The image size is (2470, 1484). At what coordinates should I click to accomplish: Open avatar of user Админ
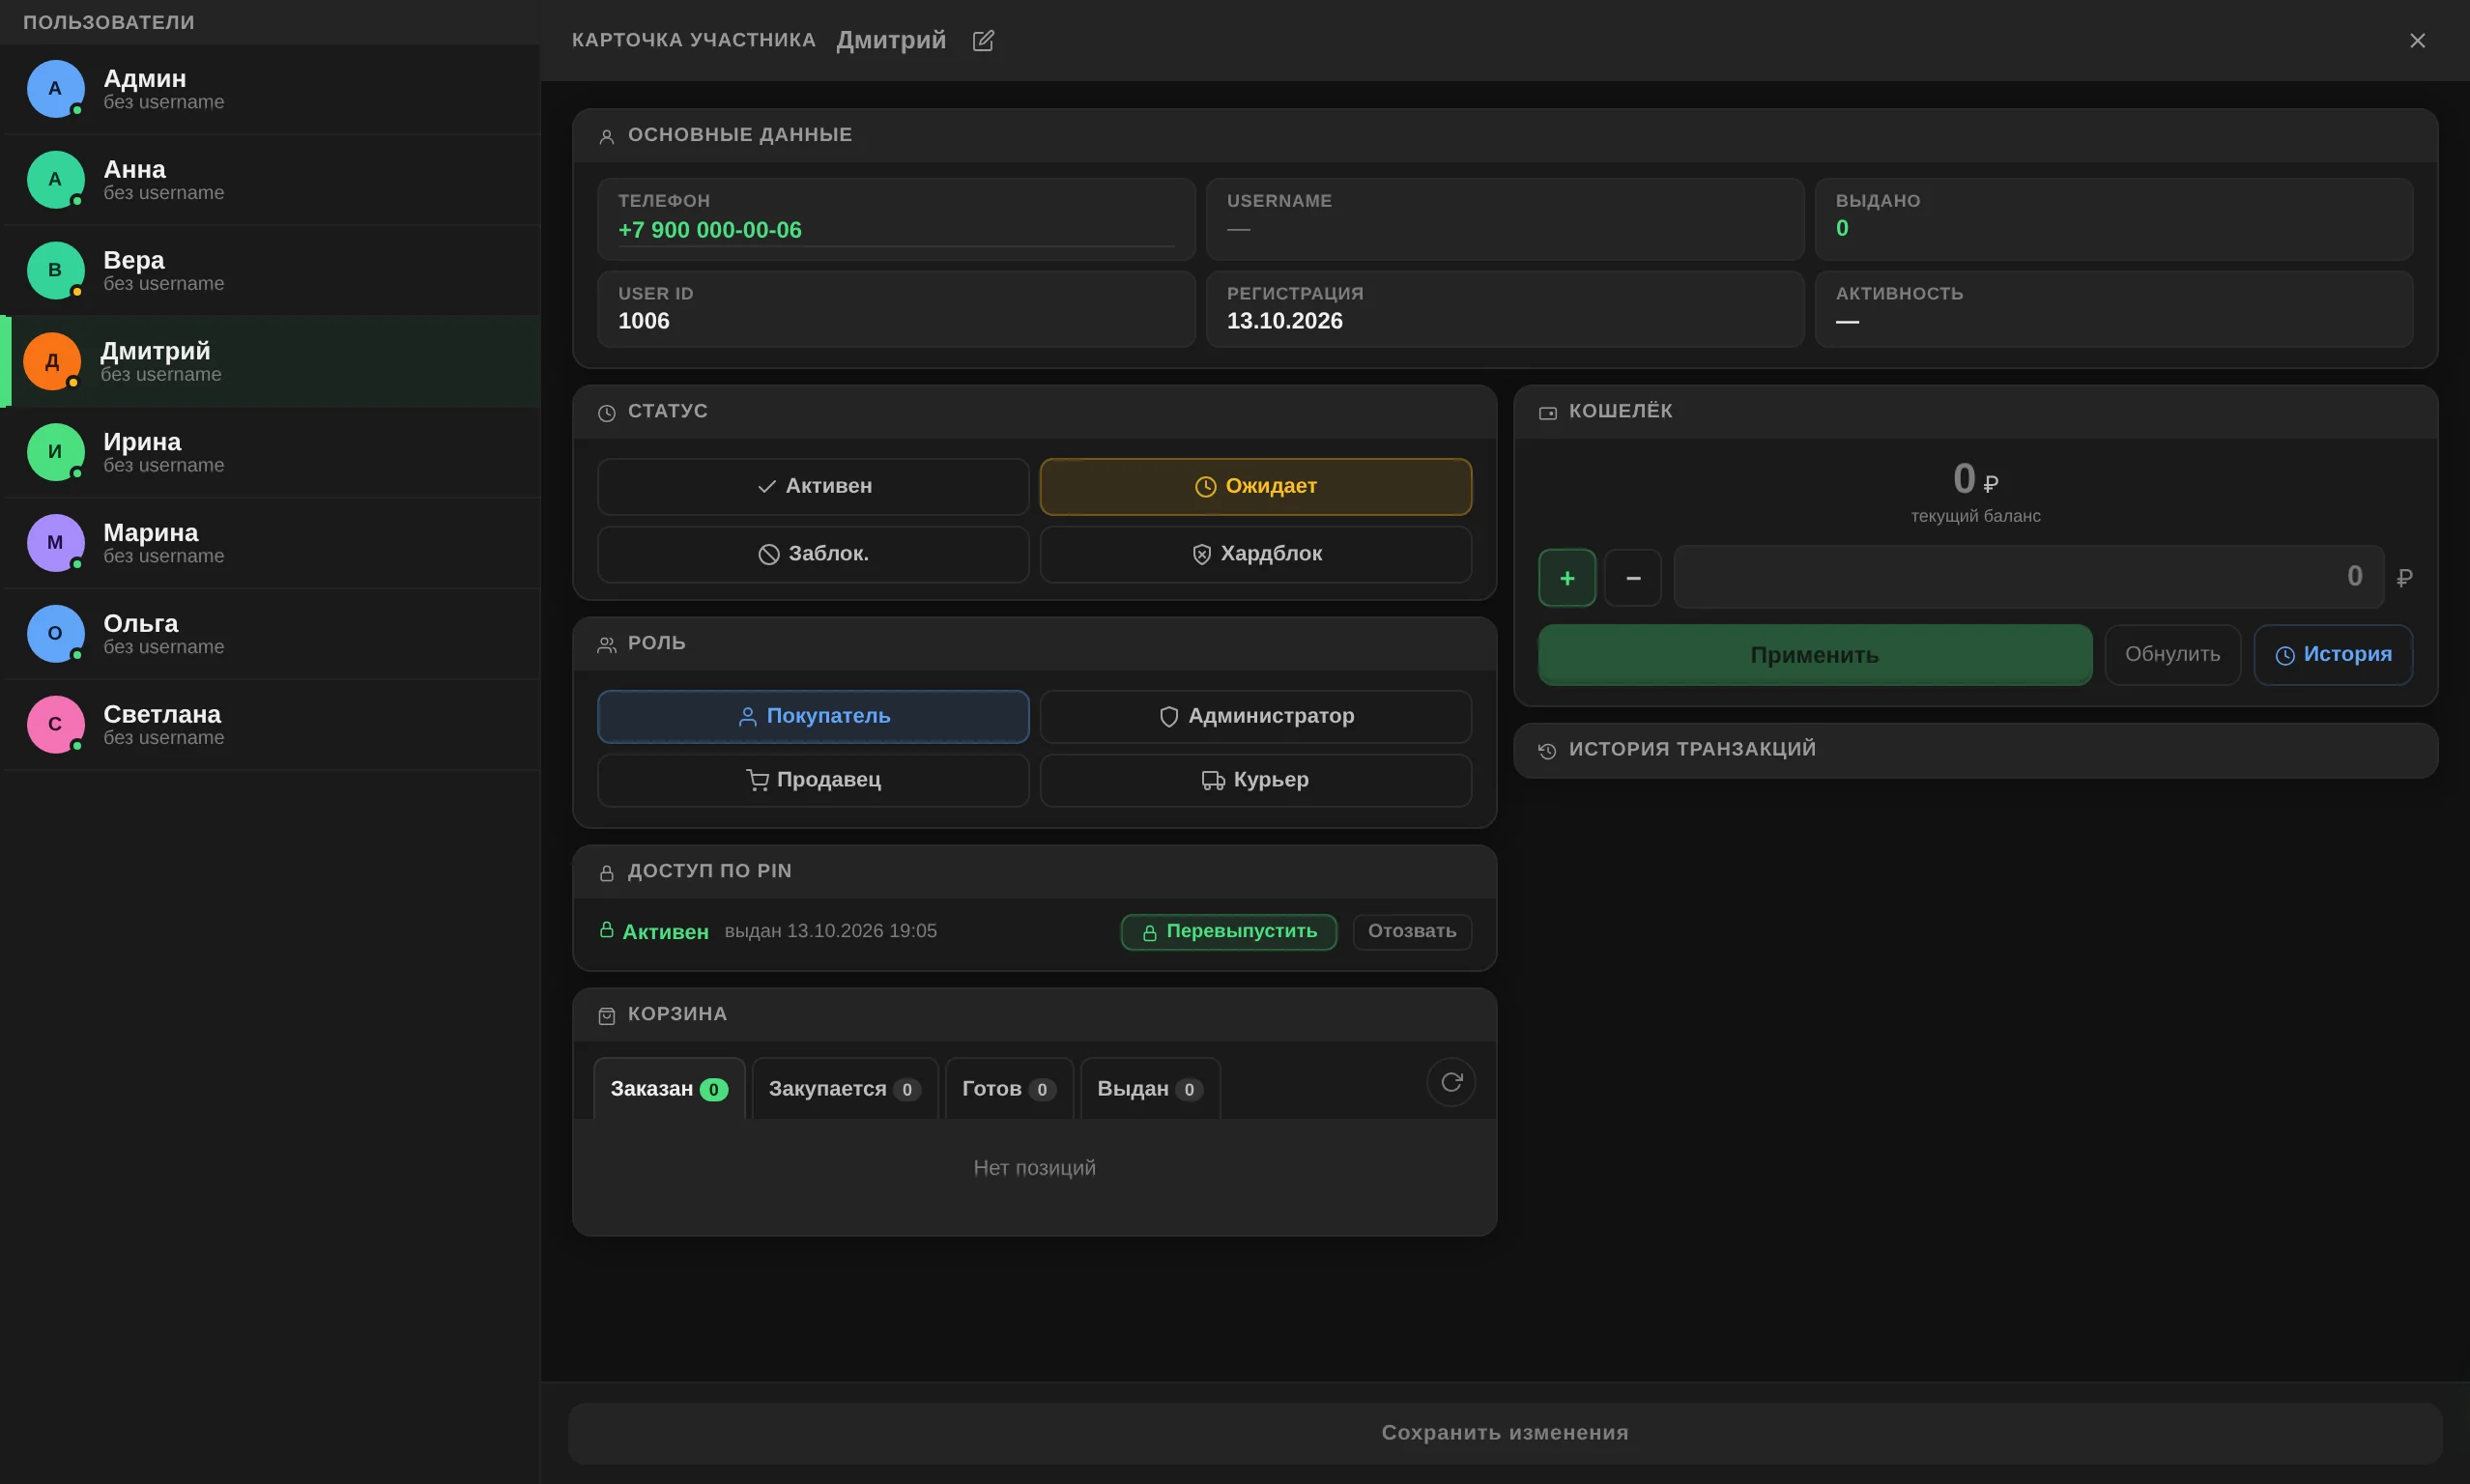click(55, 88)
